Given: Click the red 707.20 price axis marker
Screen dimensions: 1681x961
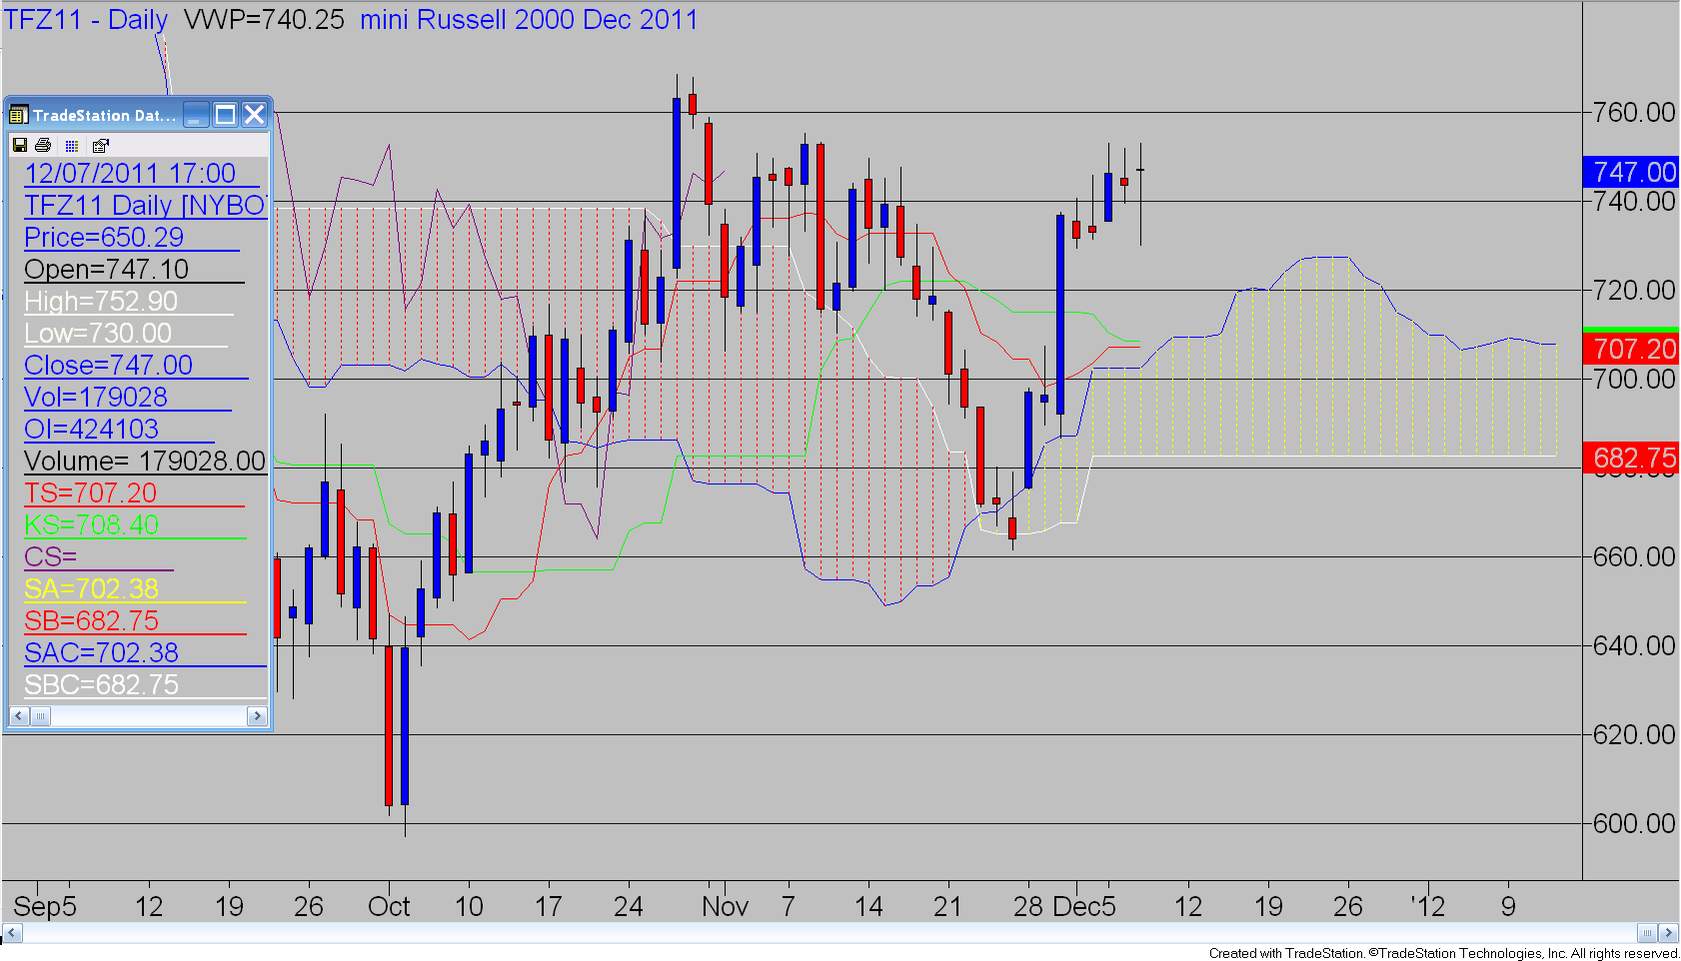Looking at the screenshot, I should pyautogui.click(x=1631, y=349).
